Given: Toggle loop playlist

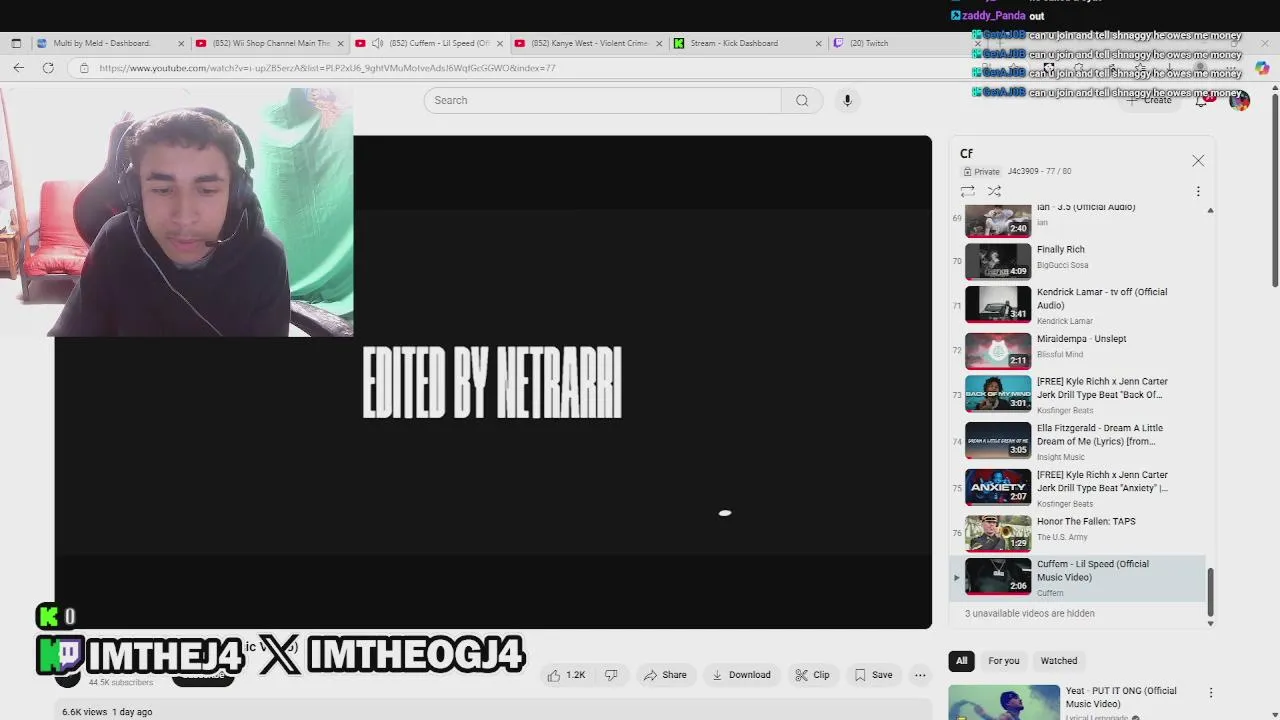Looking at the screenshot, I should [x=967, y=191].
